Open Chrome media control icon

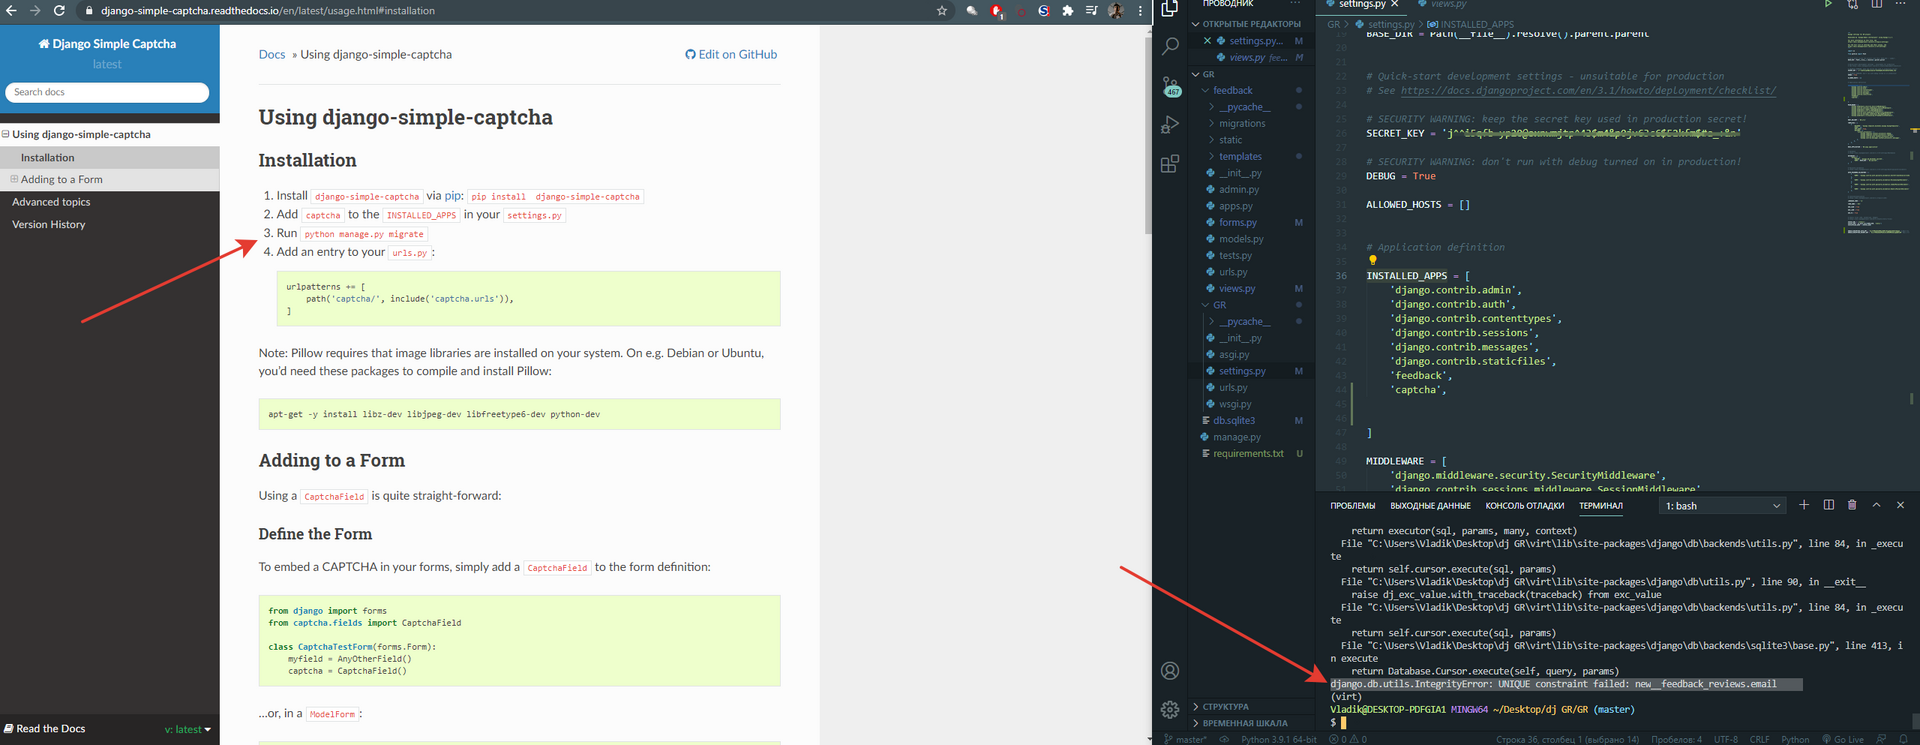(x=1091, y=11)
